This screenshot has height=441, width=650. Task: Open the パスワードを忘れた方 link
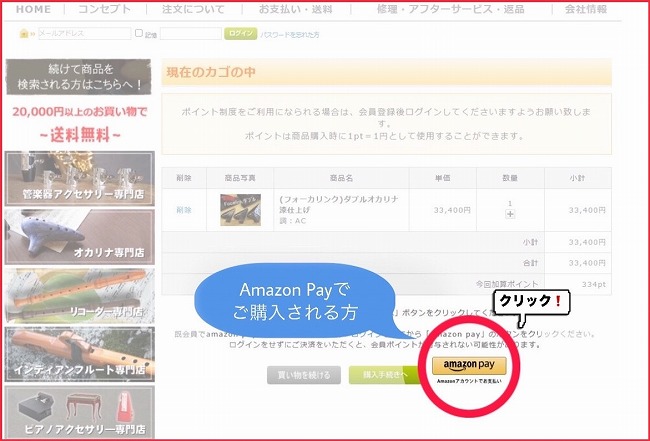point(291,34)
